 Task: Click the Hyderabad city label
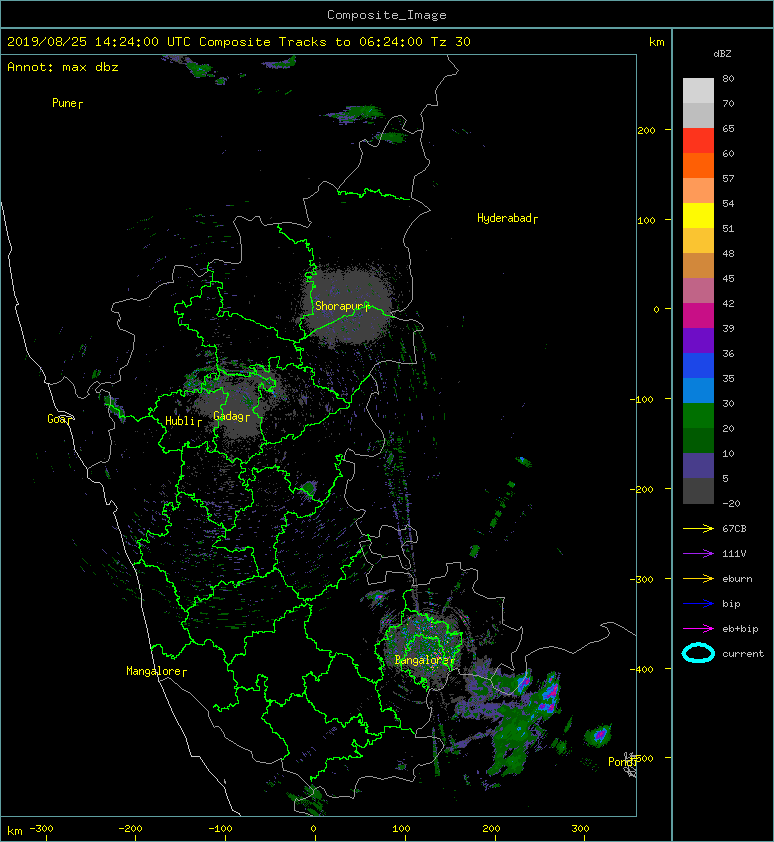tap(507, 218)
